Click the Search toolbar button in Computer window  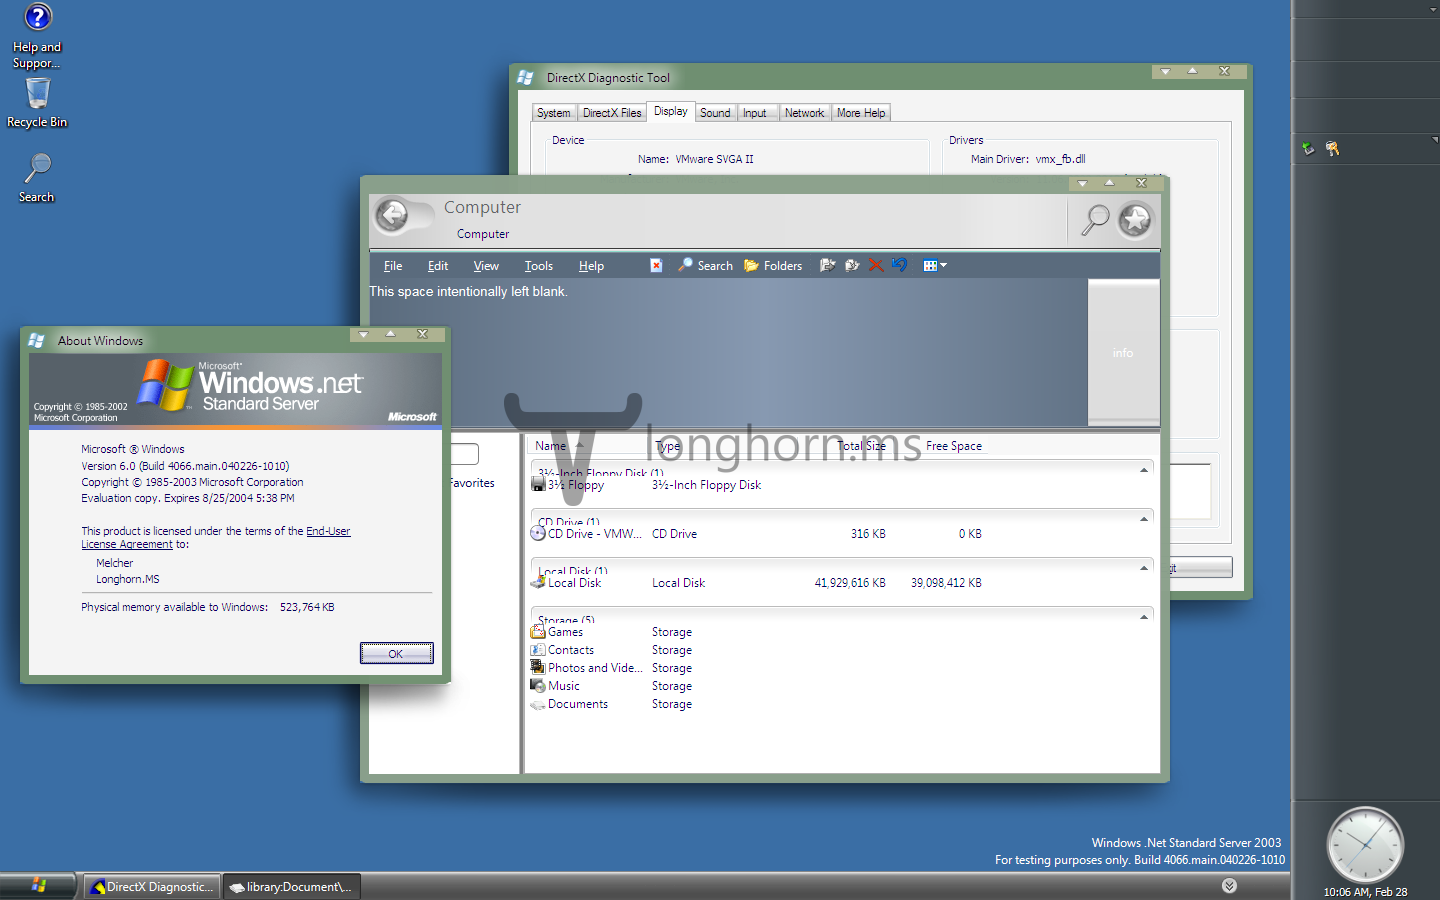[x=705, y=265]
